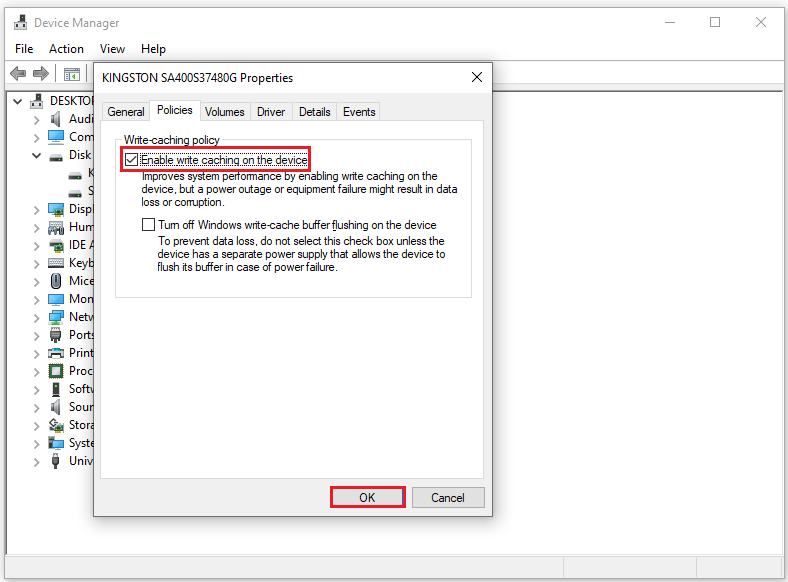Open the View menu
788x582 pixels.
pos(112,49)
